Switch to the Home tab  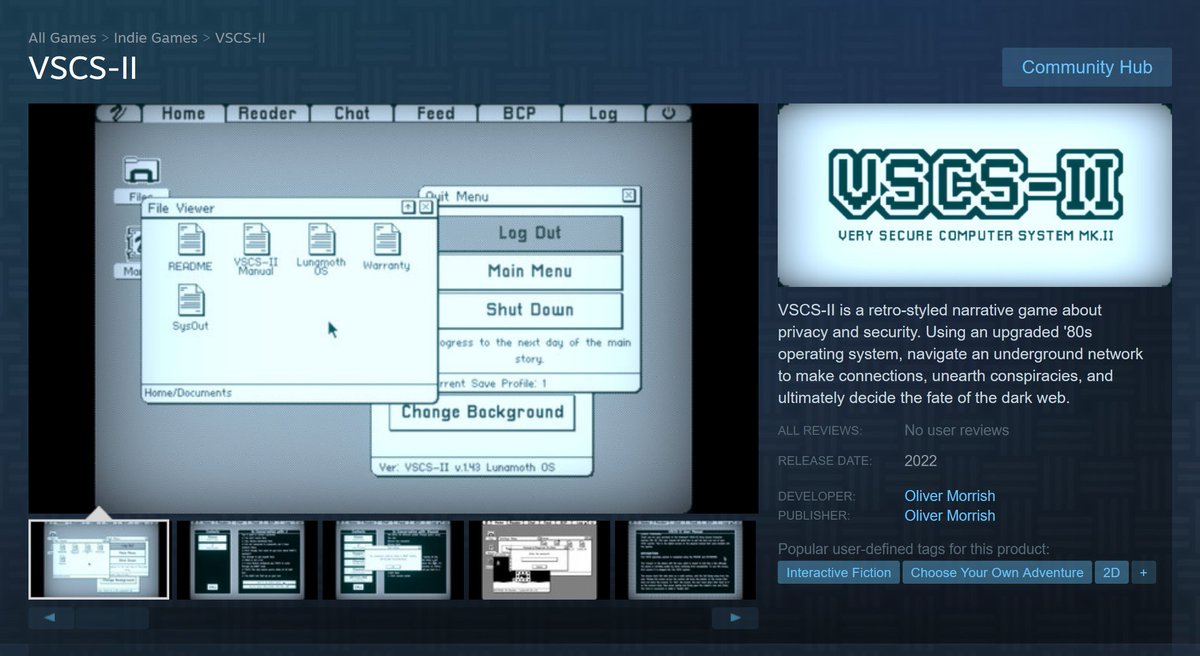(183, 113)
